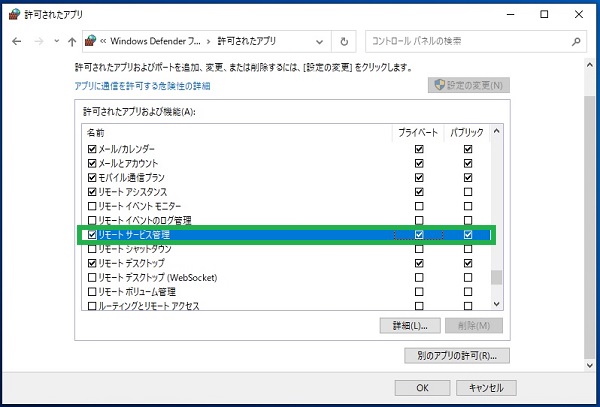
Task: Select the リモート イベントのログ管理 row text
Action: click(145, 220)
